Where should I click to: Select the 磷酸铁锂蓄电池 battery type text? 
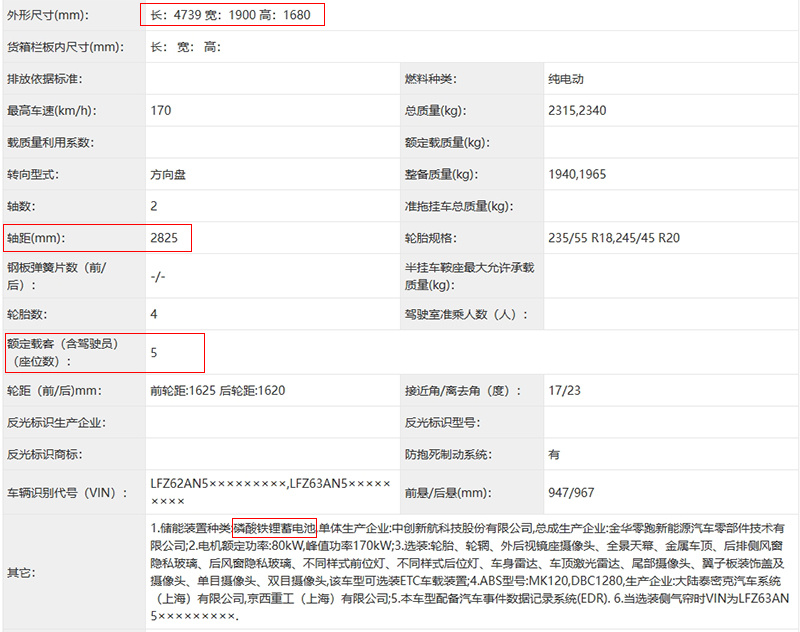pyautogui.click(x=274, y=528)
